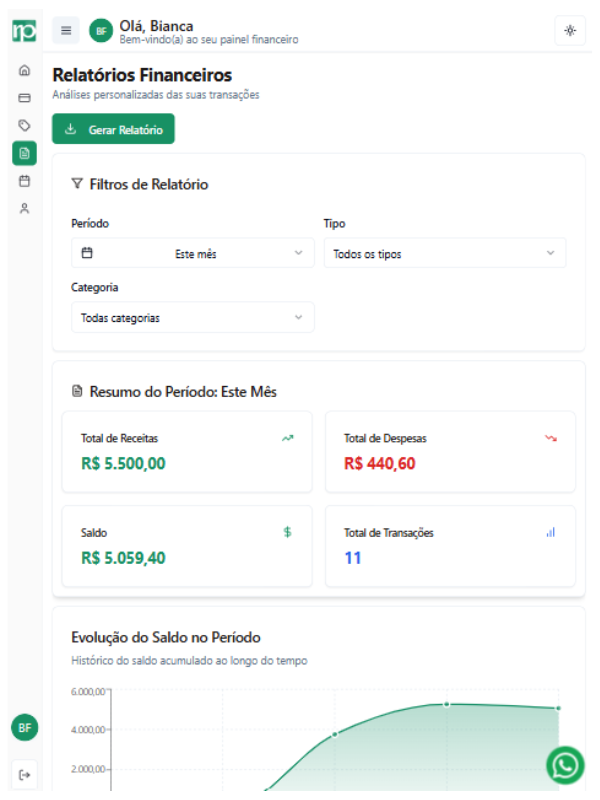The height and width of the screenshot is (800, 600).
Task: Click the user profile sidebar icon
Action: pos(25,208)
